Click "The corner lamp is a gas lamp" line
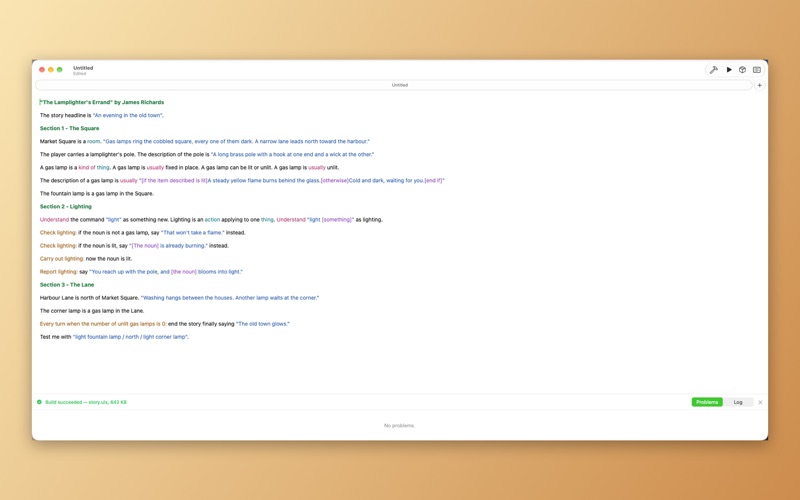This screenshot has height=500, width=800. [92, 311]
